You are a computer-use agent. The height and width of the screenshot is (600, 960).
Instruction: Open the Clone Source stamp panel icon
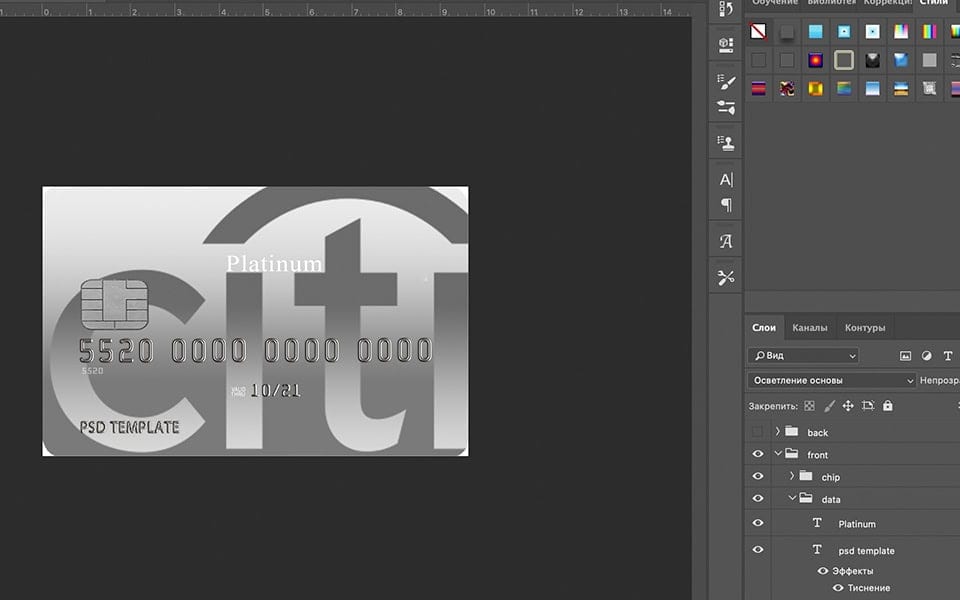726,143
